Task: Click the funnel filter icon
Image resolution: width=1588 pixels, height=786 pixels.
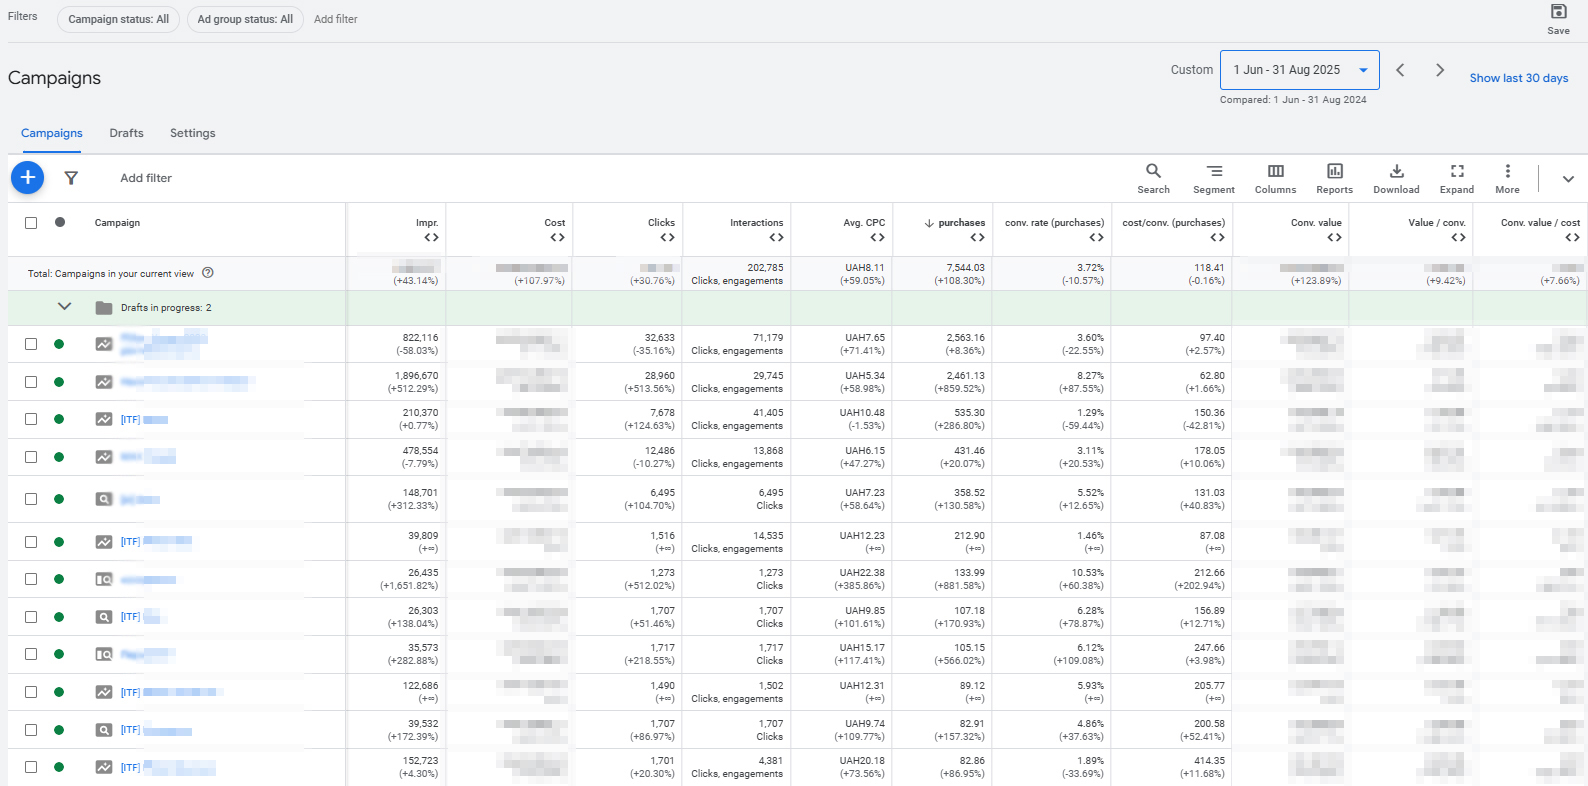Action: pyautogui.click(x=71, y=178)
